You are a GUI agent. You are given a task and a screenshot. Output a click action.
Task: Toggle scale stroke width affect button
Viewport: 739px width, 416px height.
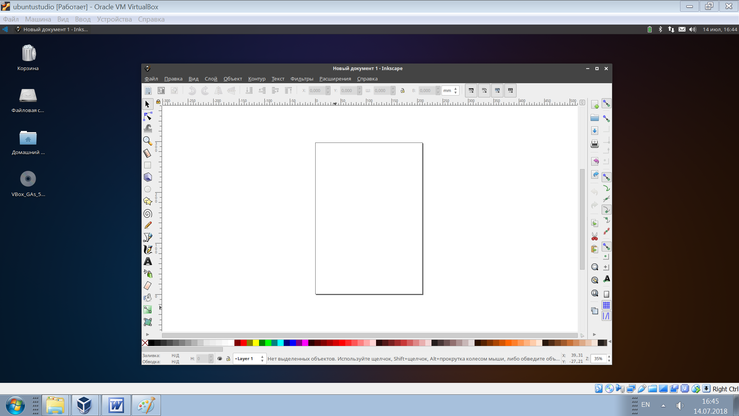pos(471,90)
